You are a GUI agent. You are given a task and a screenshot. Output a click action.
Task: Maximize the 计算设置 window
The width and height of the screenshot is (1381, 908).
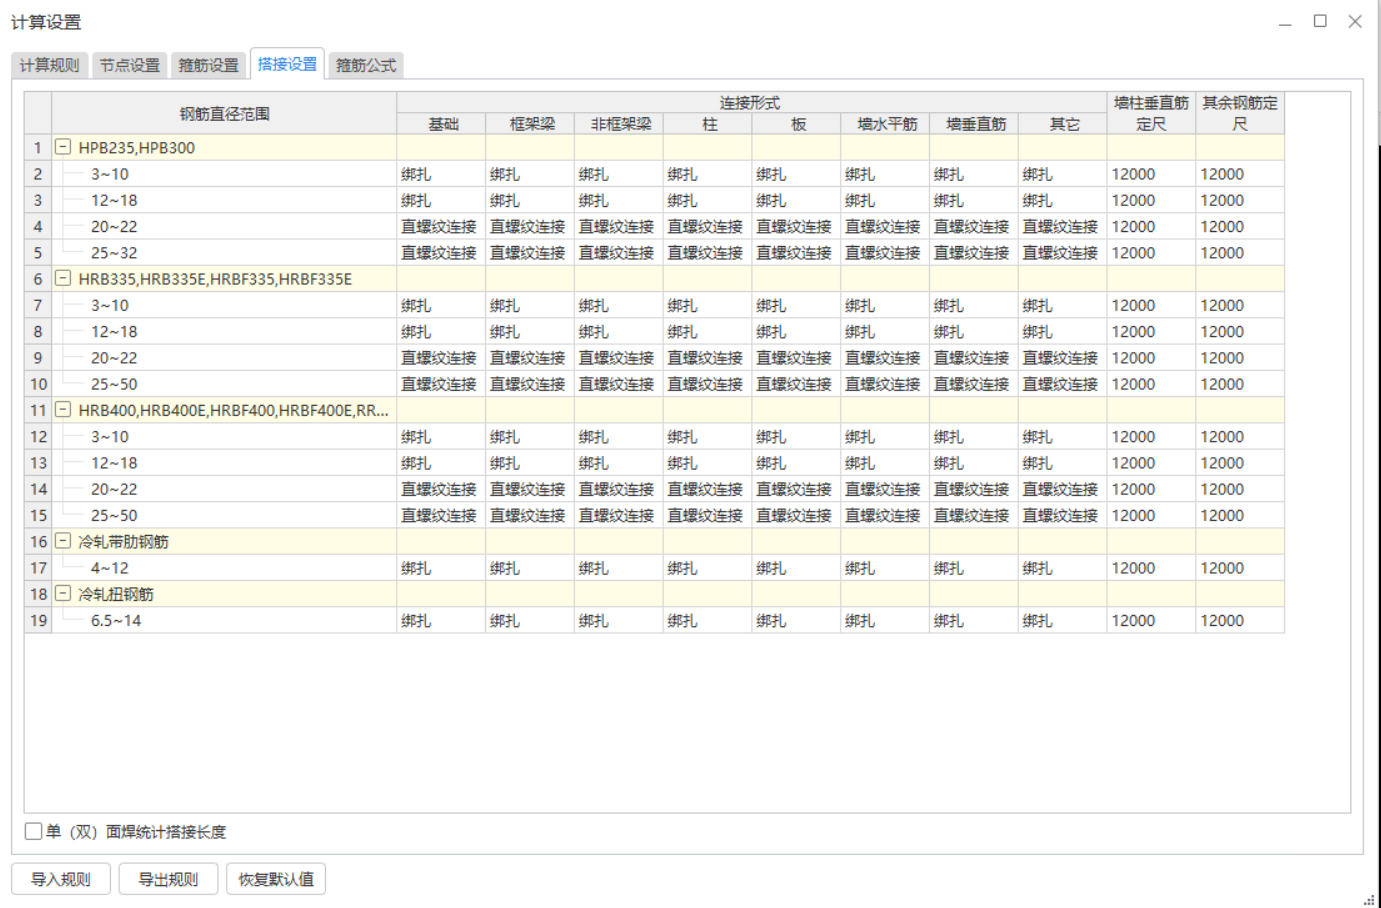click(x=1320, y=21)
